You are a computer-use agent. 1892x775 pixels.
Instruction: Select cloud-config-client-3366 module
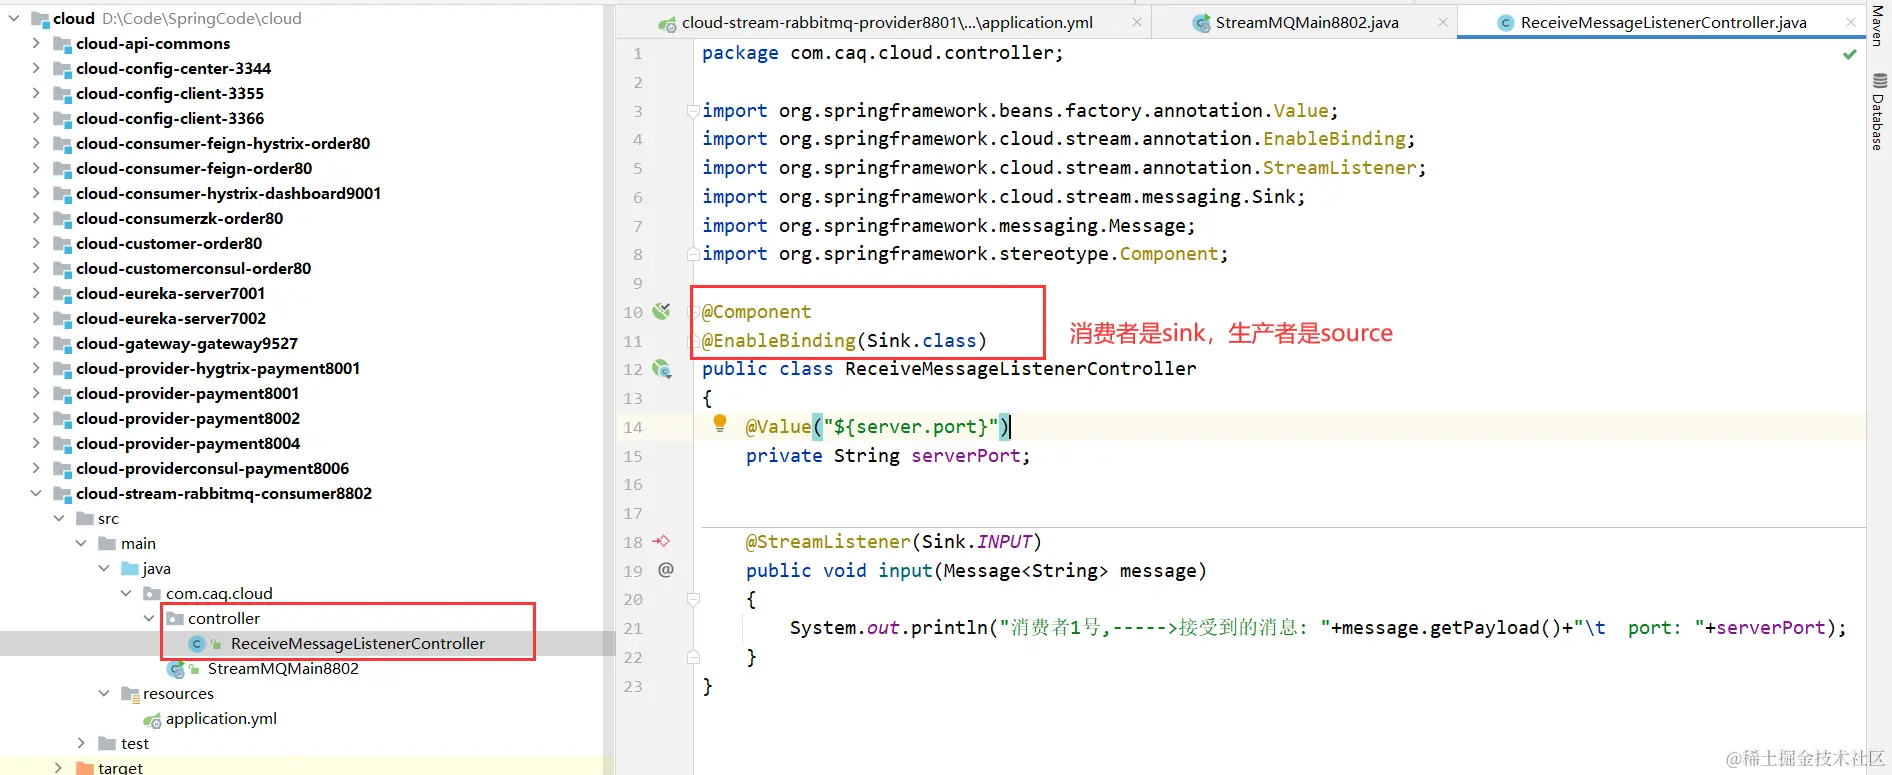(x=170, y=118)
